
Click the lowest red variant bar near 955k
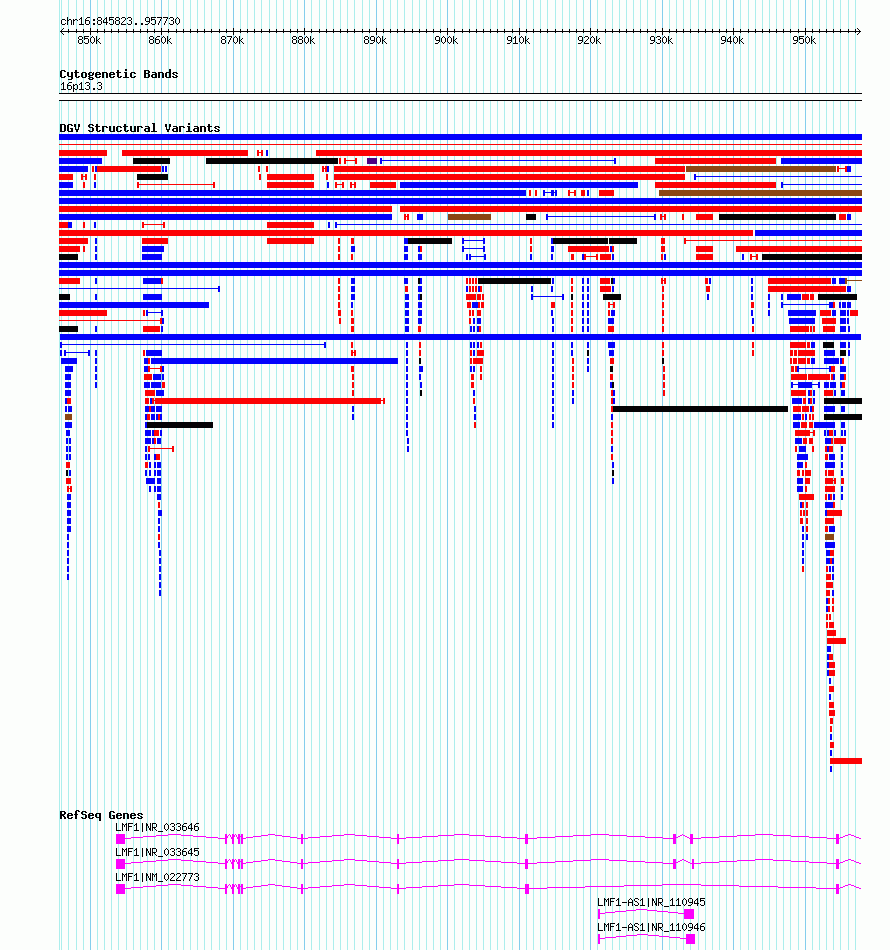(846, 761)
